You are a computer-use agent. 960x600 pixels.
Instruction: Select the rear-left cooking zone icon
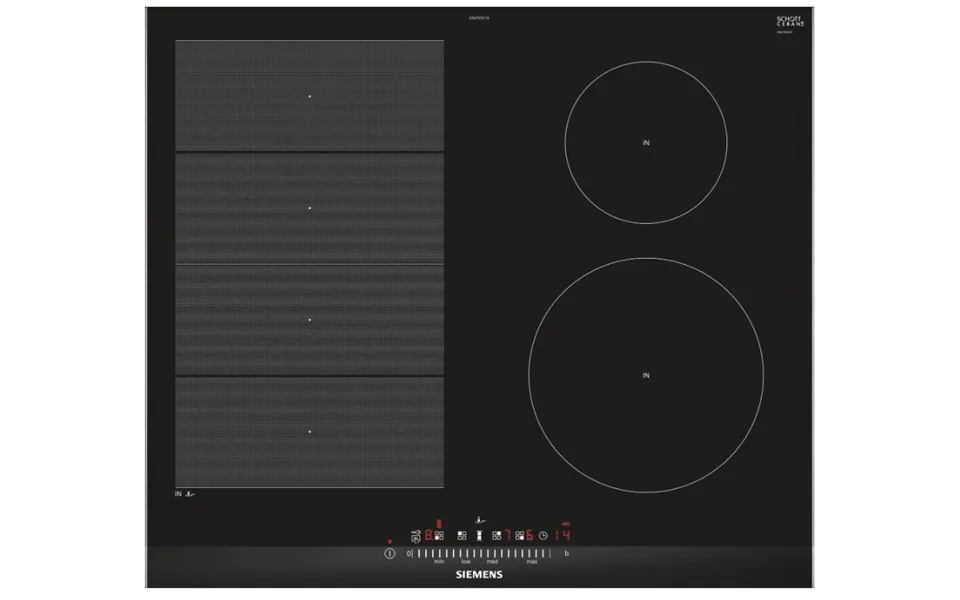pyautogui.click(x=462, y=536)
